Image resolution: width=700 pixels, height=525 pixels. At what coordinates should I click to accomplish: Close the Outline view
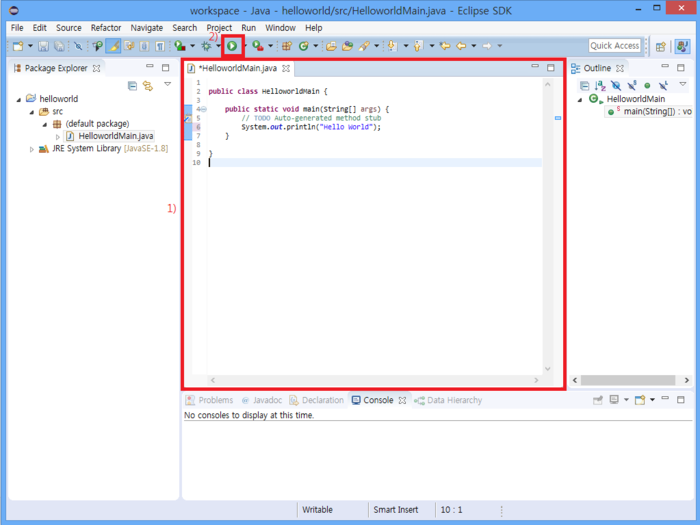620,68
